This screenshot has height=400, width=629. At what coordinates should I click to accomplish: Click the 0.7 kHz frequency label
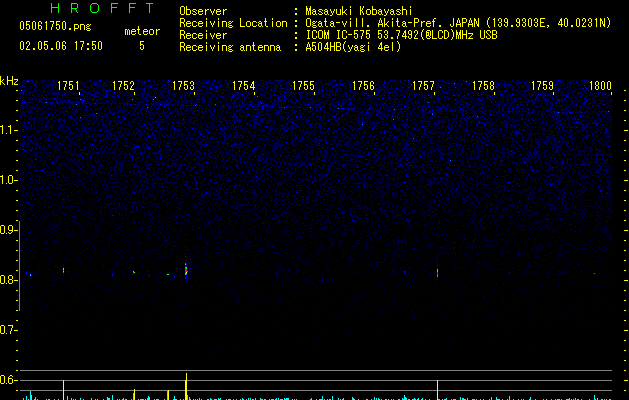point(8,330)
